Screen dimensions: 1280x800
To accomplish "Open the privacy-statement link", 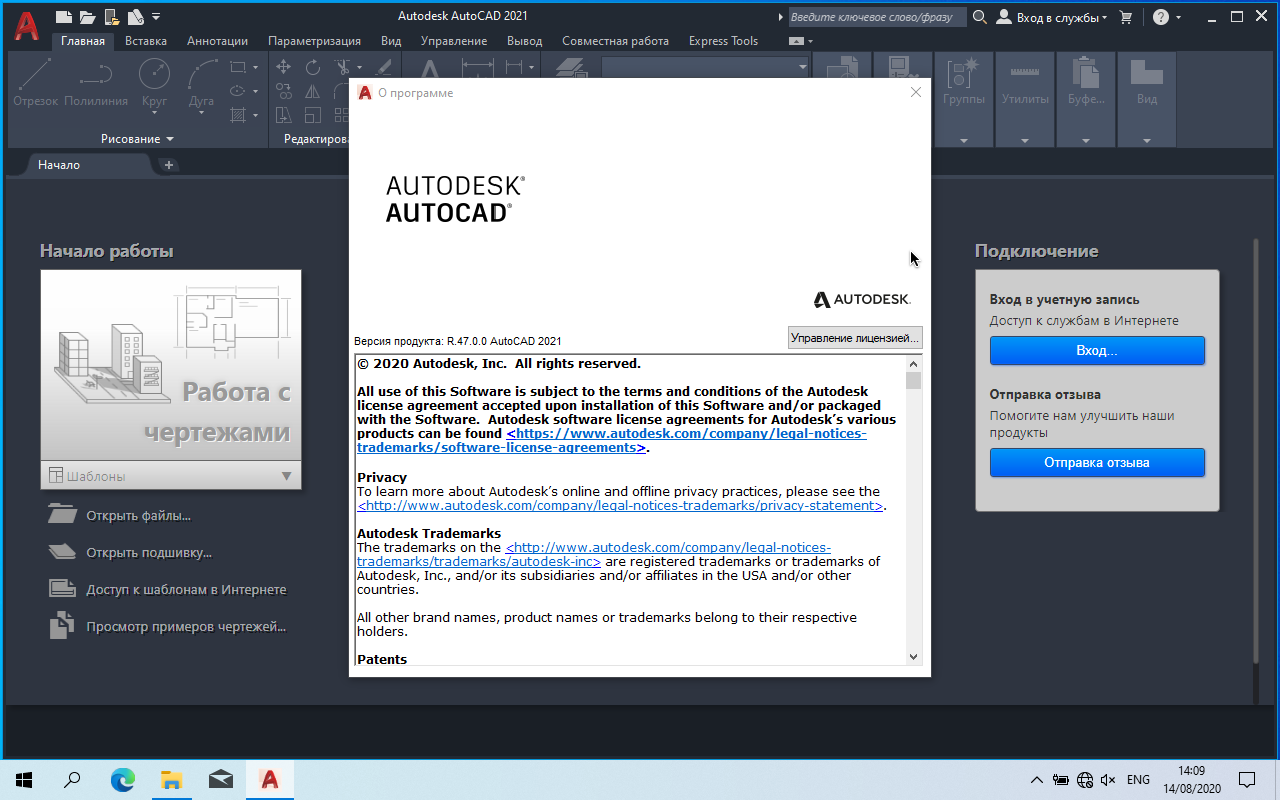I will click(x=620, y=506).
